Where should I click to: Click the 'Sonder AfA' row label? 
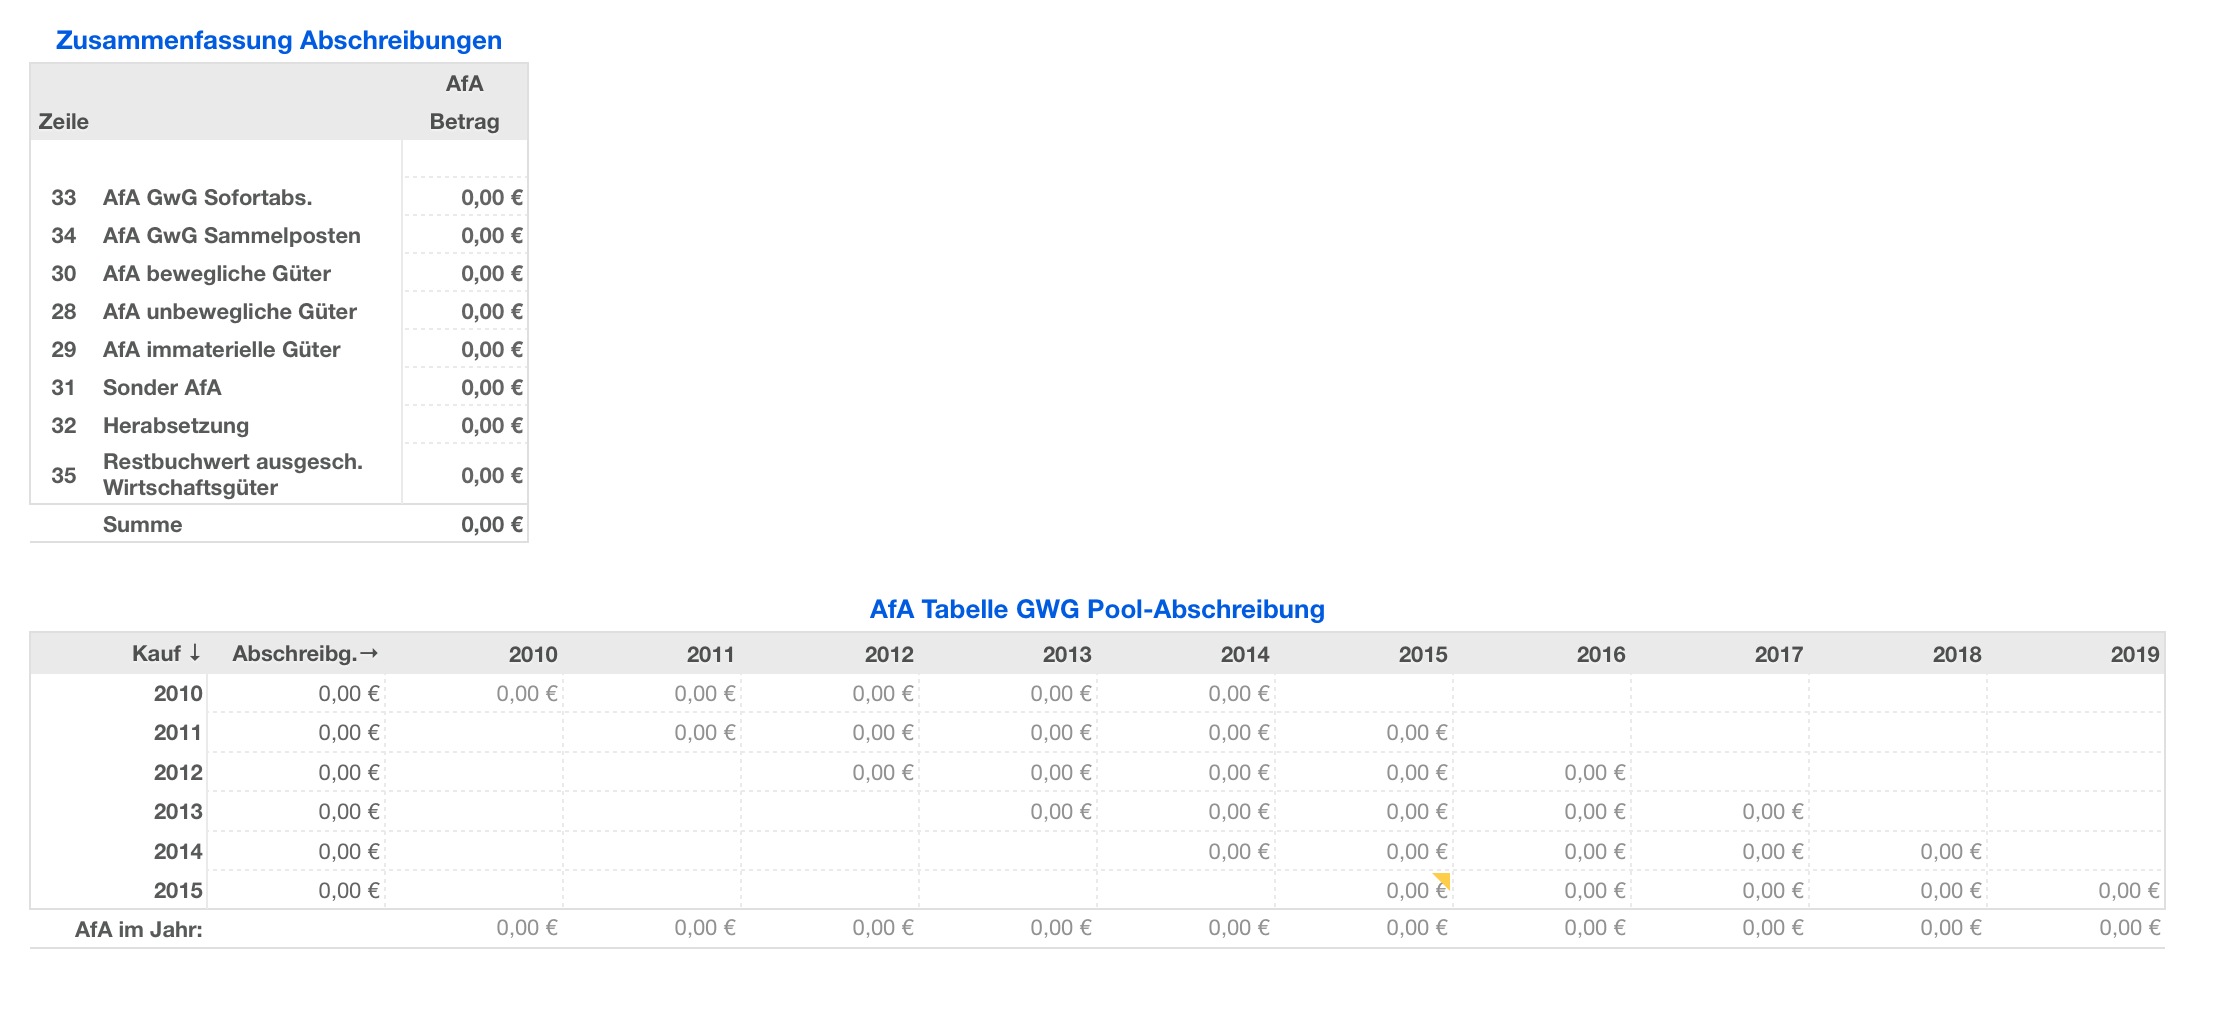point(162,388)
